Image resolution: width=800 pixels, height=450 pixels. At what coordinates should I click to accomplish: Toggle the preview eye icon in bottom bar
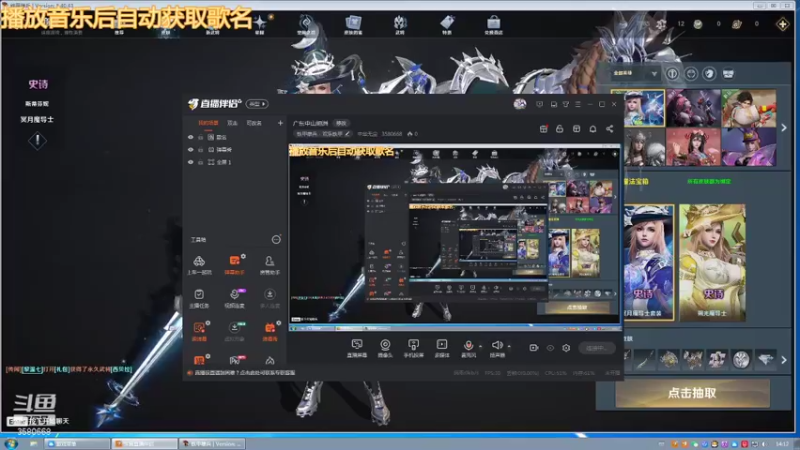click(550, 348)
